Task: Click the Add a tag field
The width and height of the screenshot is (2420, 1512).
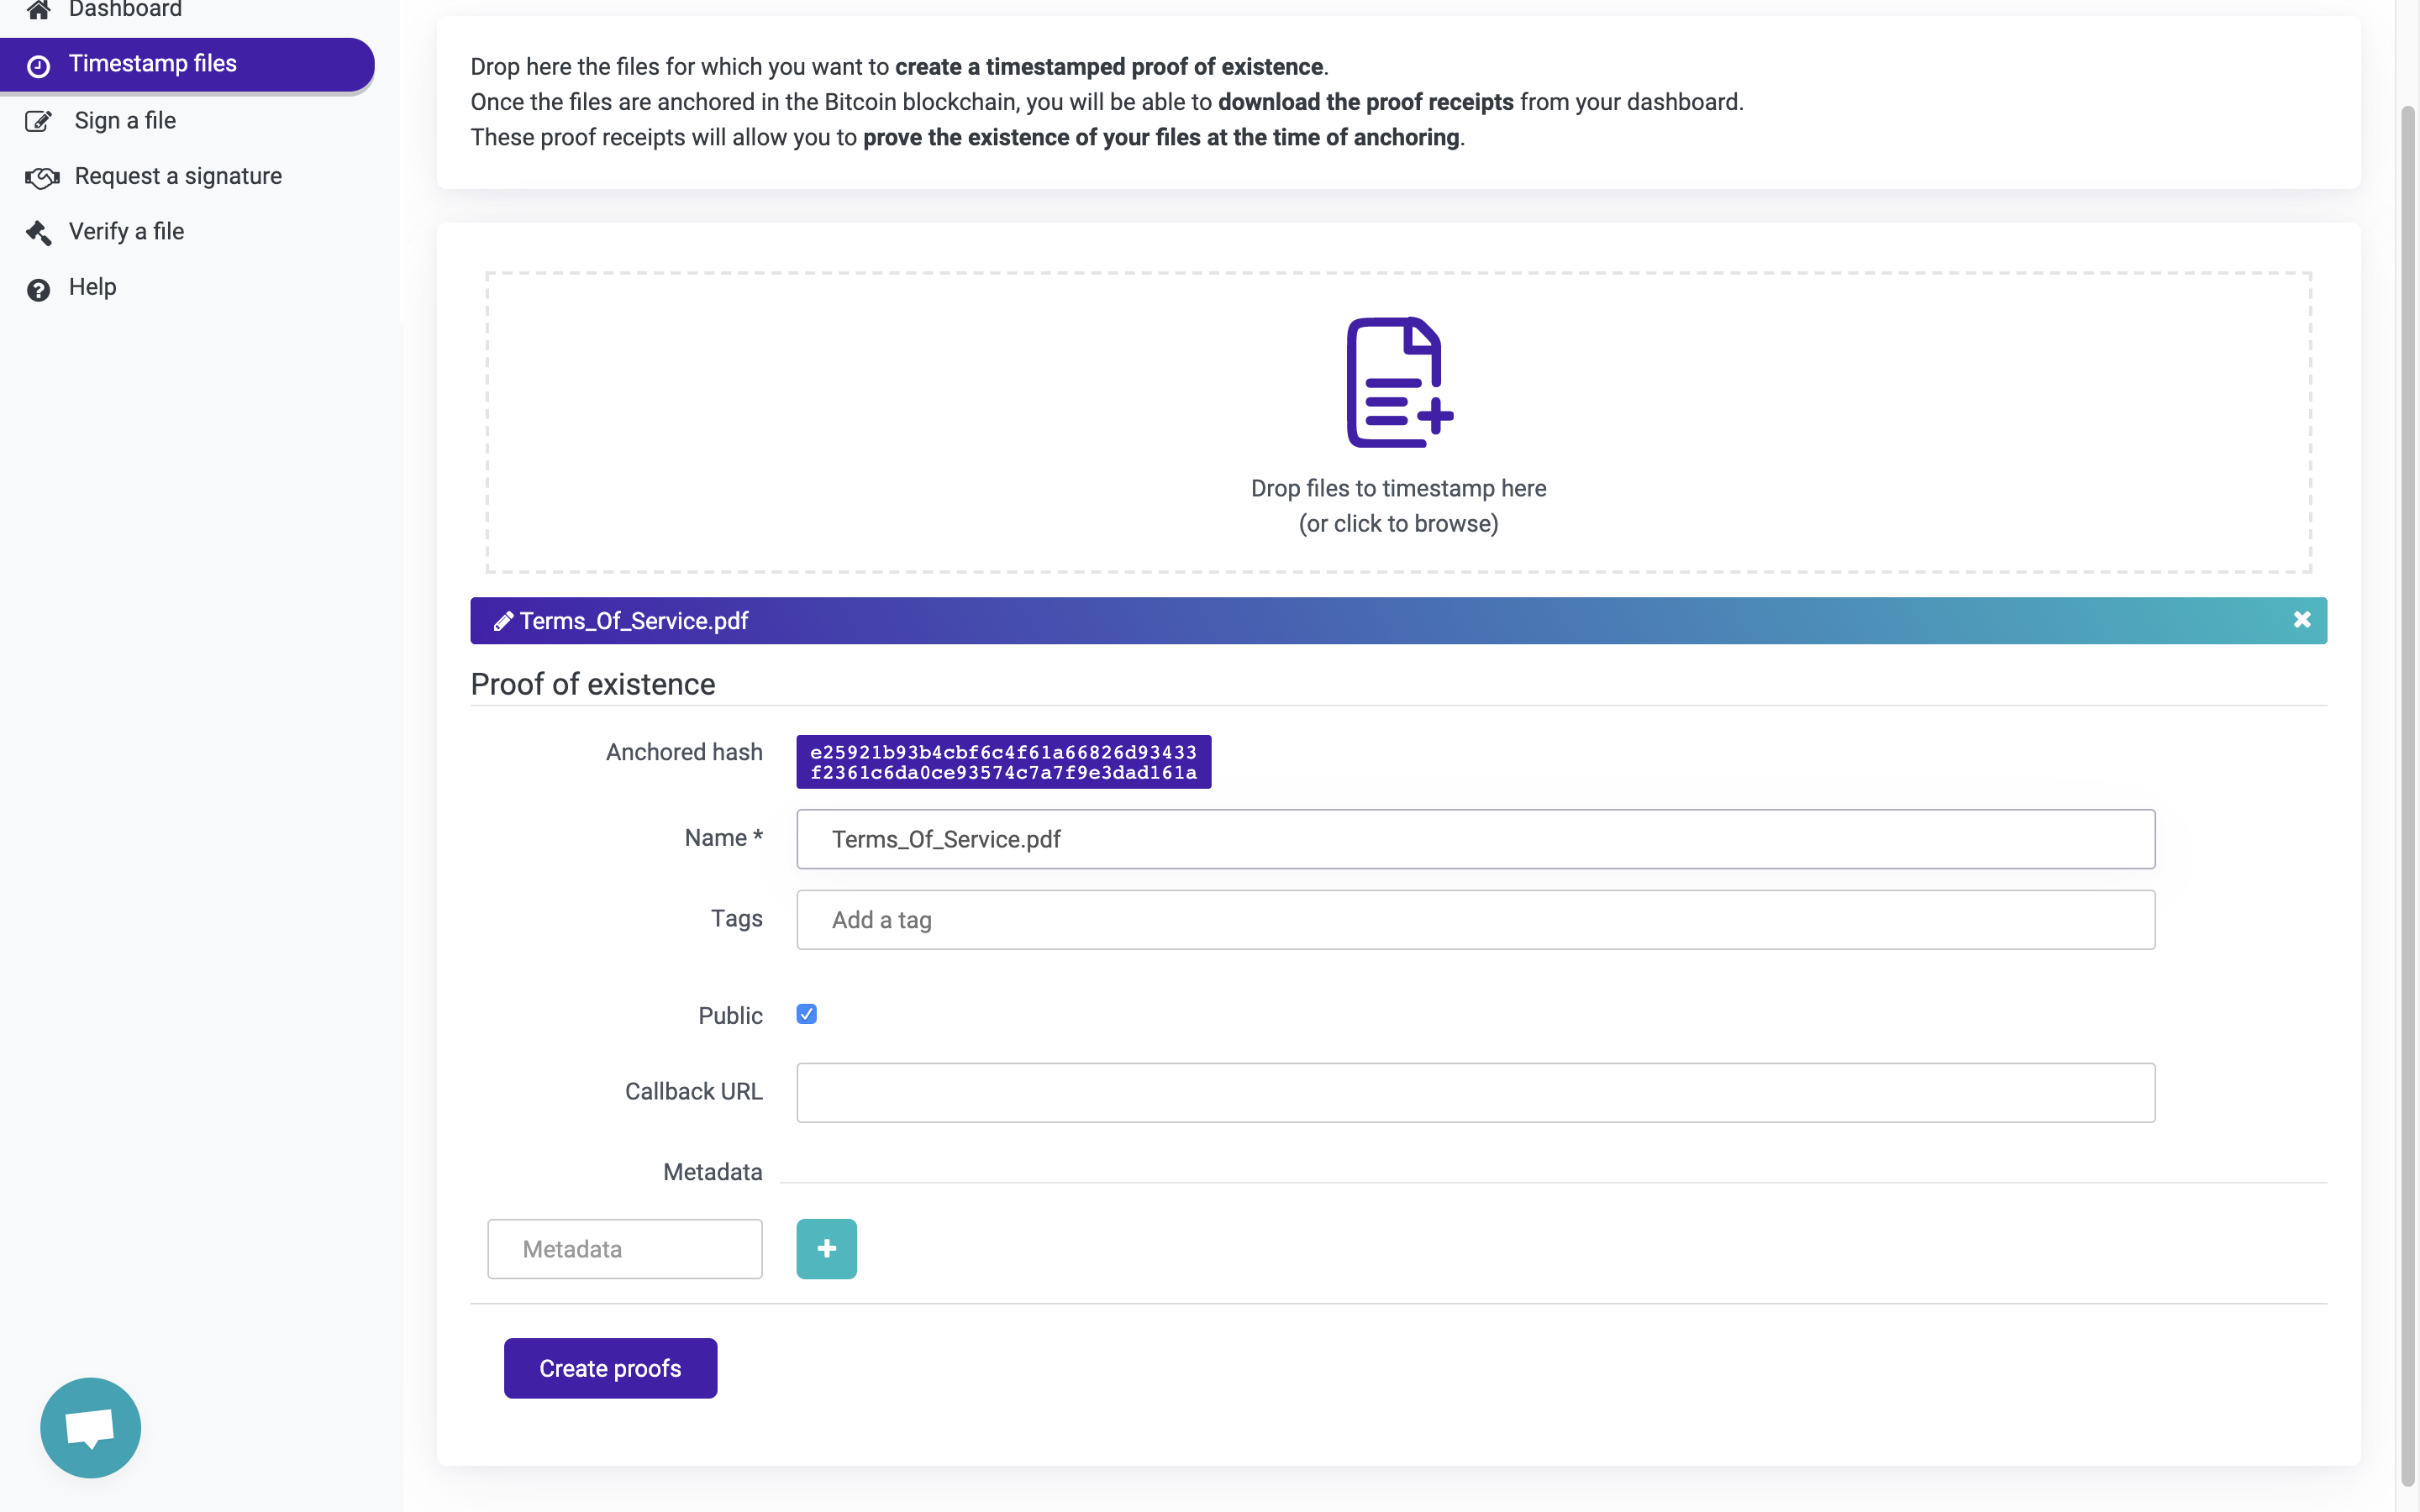Action: (x=1475, y=920)
